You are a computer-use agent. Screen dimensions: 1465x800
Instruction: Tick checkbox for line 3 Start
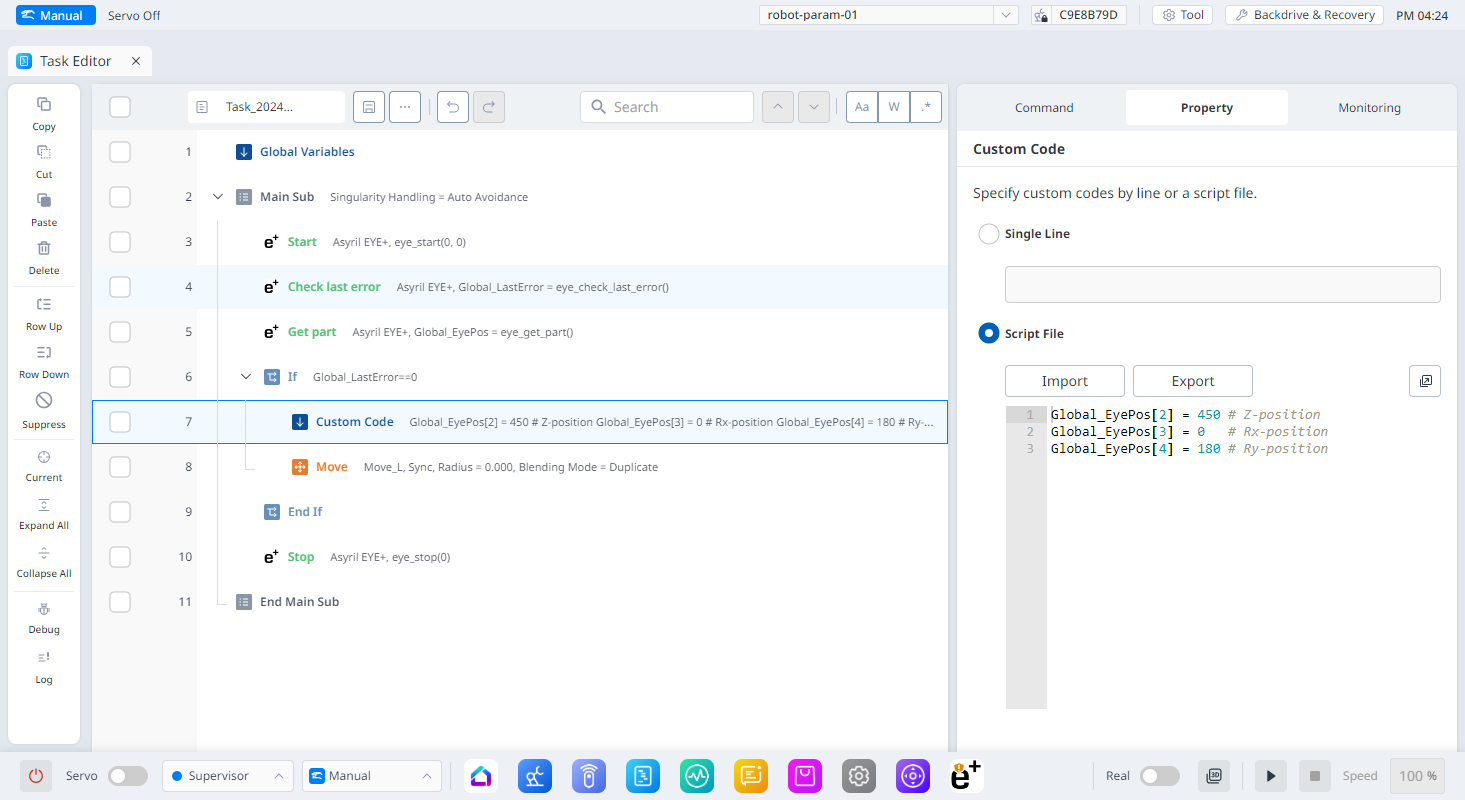[120, 242]
